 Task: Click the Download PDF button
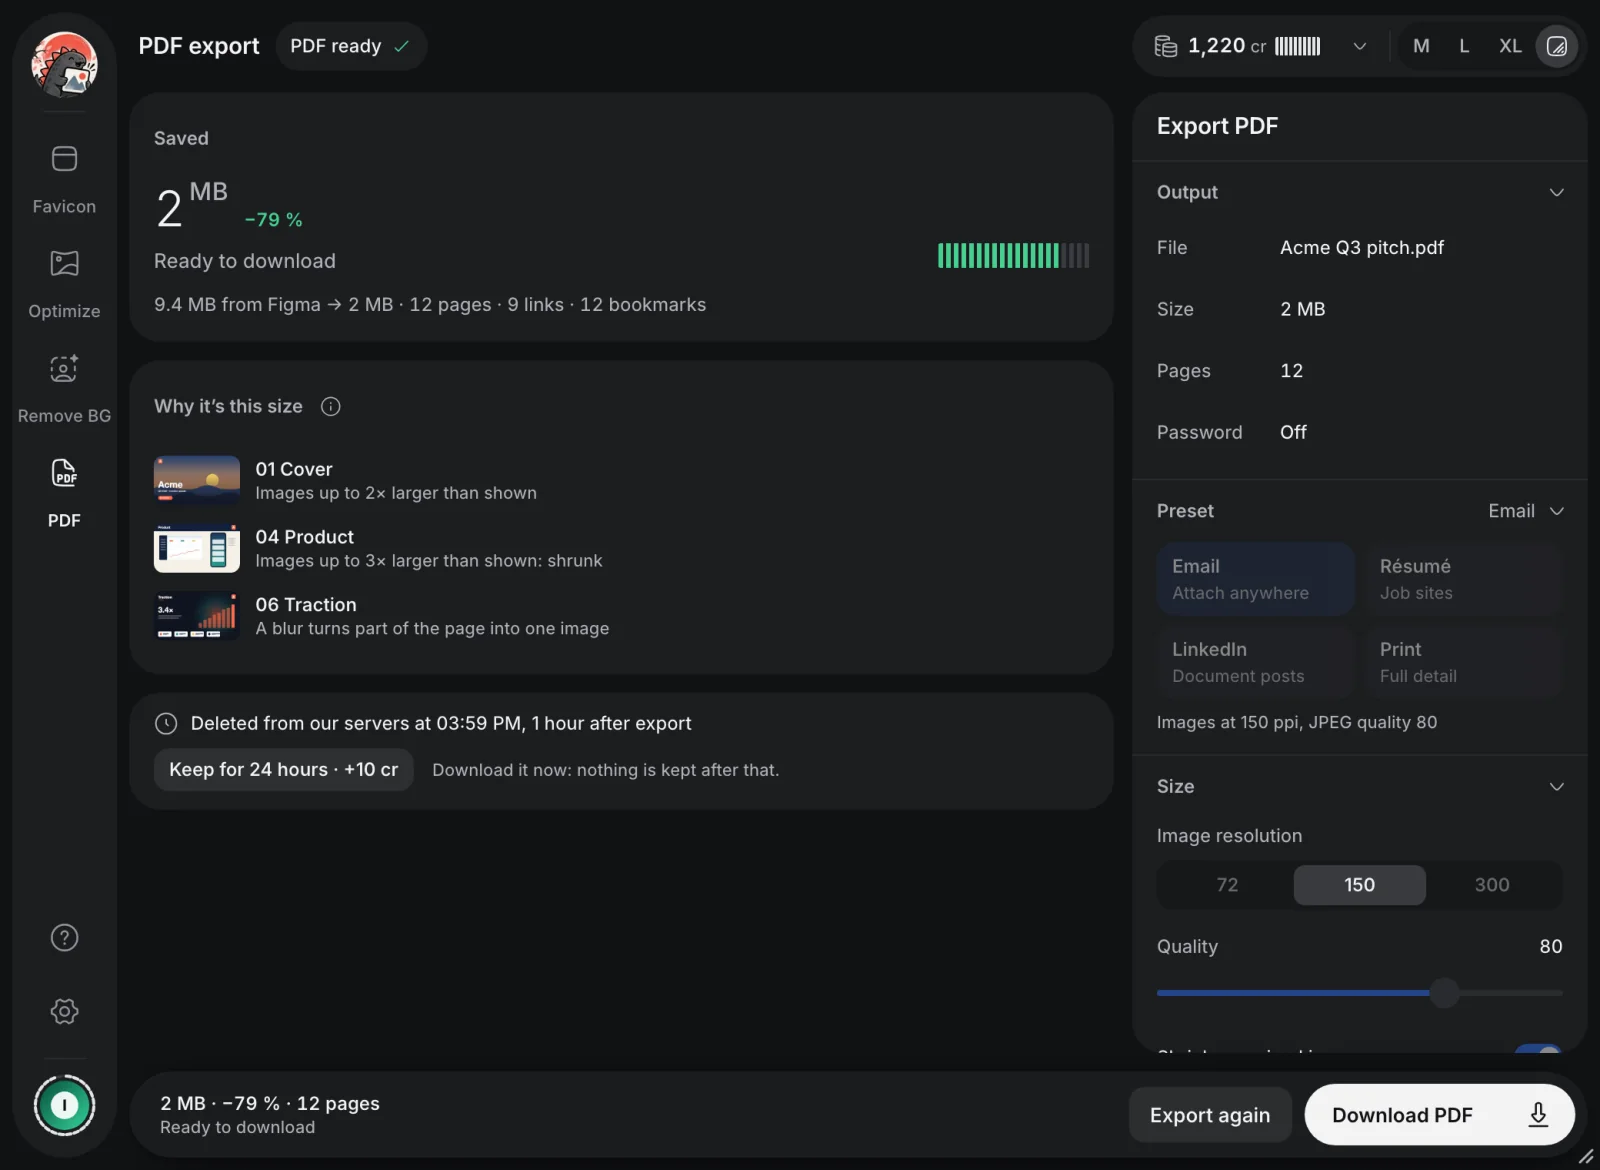pyautogui.click(x=1440, y=1115)
